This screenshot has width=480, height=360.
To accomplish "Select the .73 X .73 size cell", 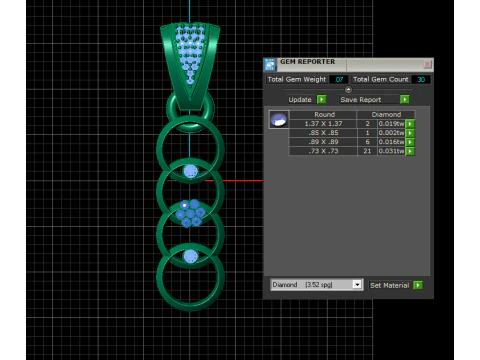I will click(323, 151).
